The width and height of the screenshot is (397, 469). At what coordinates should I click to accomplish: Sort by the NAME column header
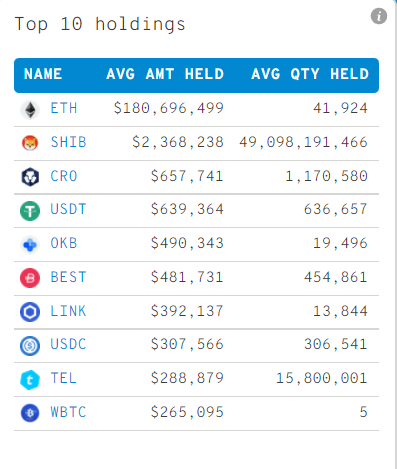[43, 74]
